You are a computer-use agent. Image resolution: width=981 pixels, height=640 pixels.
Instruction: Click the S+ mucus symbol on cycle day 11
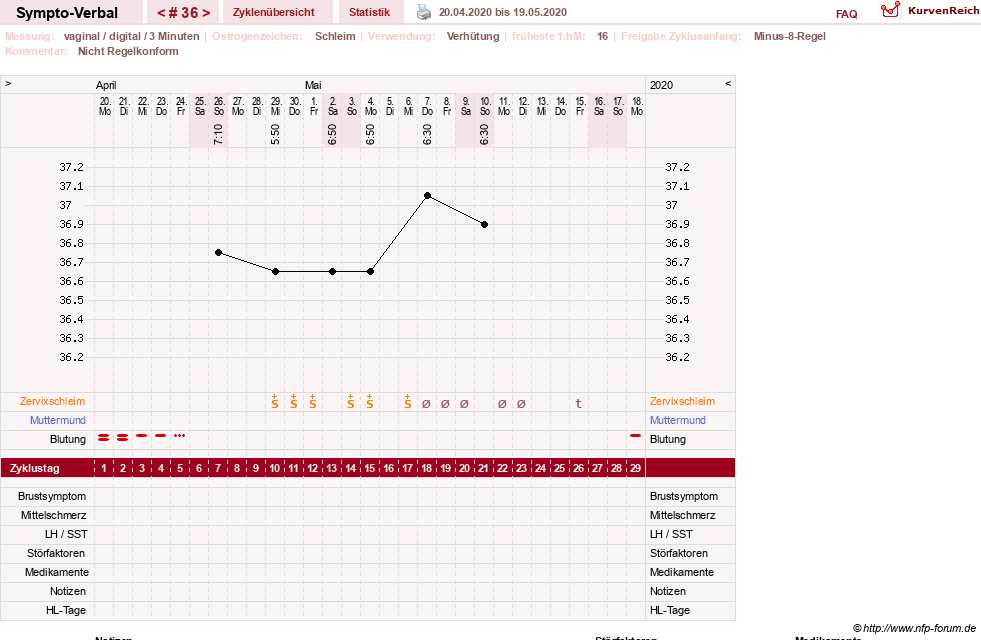click(293, 402)
